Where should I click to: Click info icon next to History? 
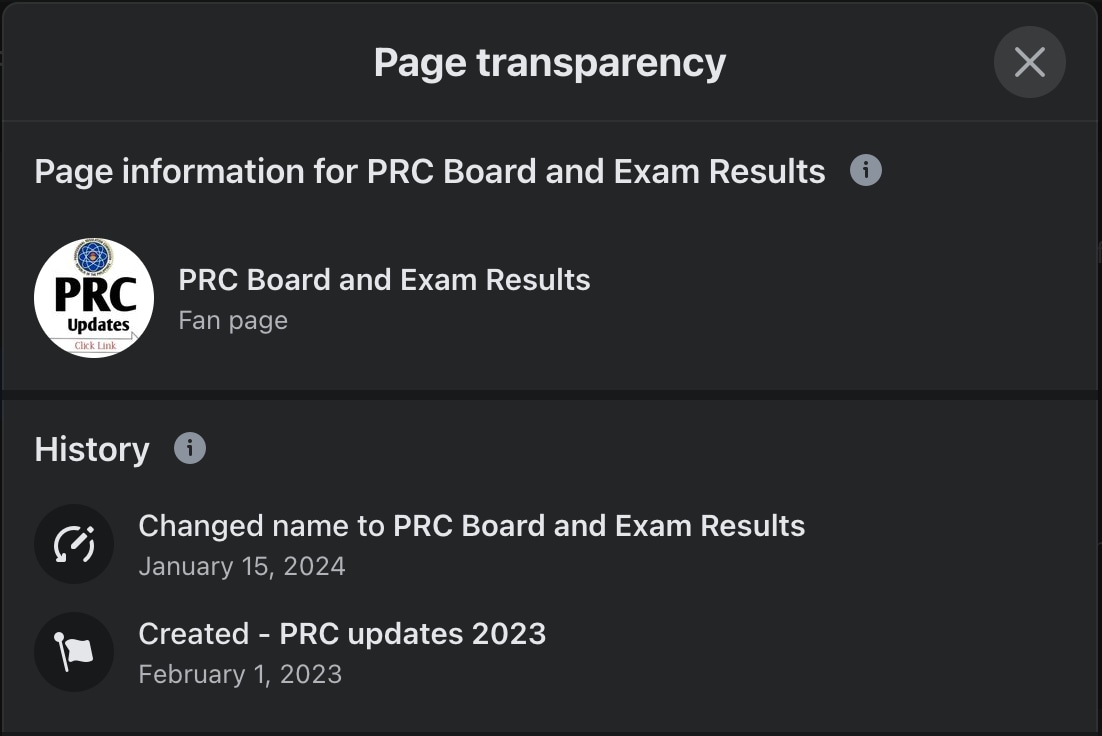[190, 447]
